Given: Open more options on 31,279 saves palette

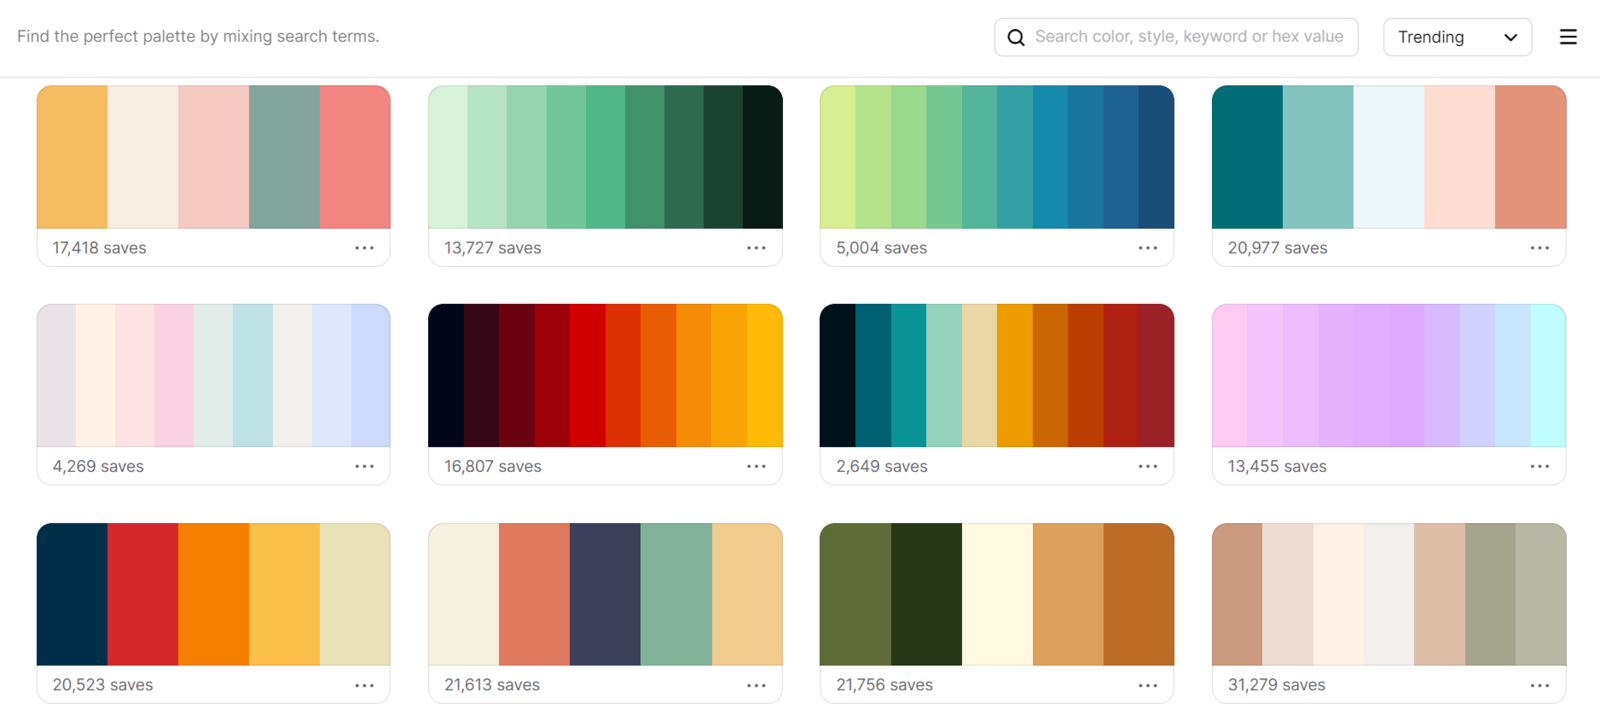Looking at the screenshot, I should (1539, 685).
